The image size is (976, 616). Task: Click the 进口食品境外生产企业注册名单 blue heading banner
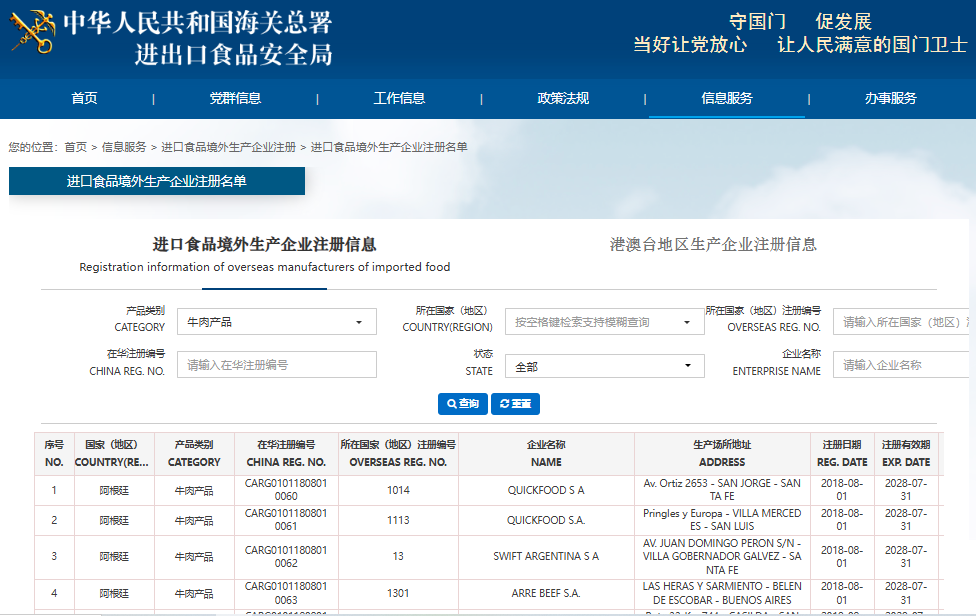coord(157,181)
